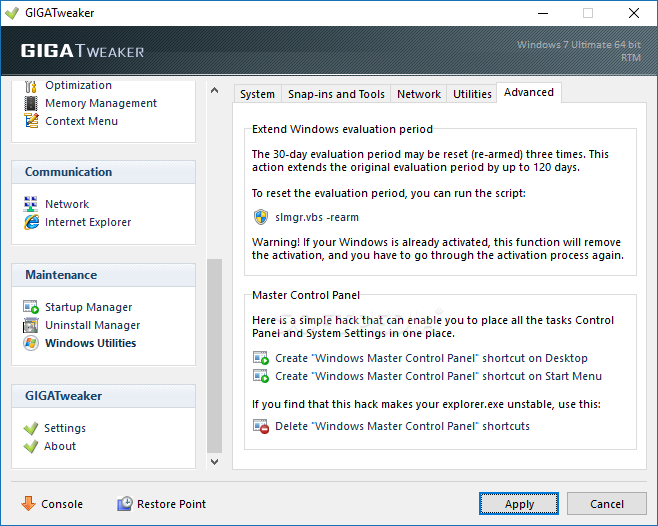Run the slmgr.vbs -rearm script
The width and height of the screenshot is (658, 526).
317,217
